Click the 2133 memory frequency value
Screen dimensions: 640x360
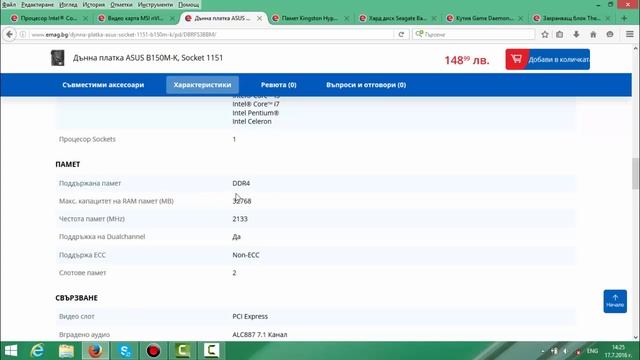click(x=240, y=219)
